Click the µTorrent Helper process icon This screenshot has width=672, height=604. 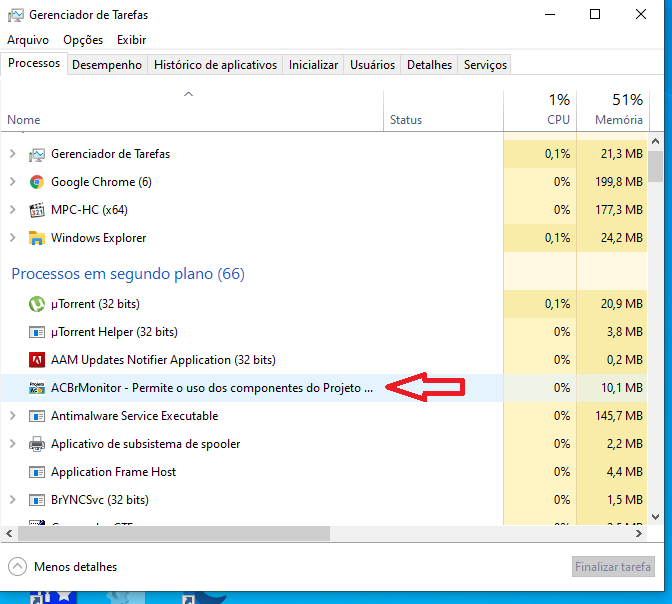click(x=37, y=332)
